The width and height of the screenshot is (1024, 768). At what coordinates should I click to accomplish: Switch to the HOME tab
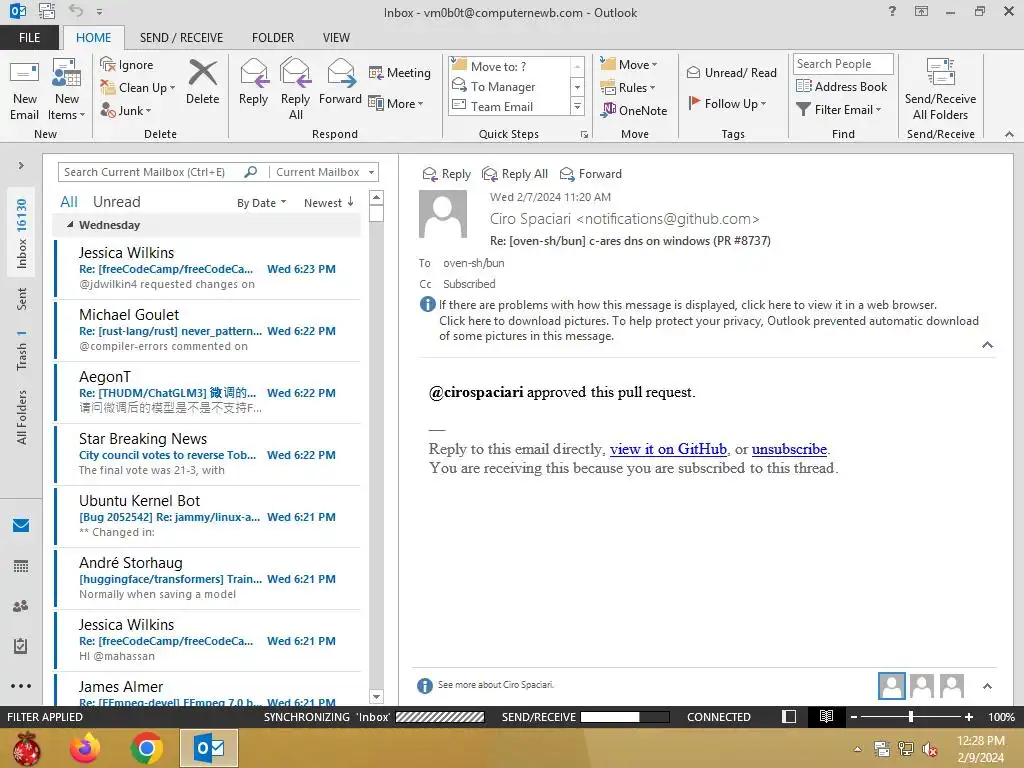pos(93,37)
